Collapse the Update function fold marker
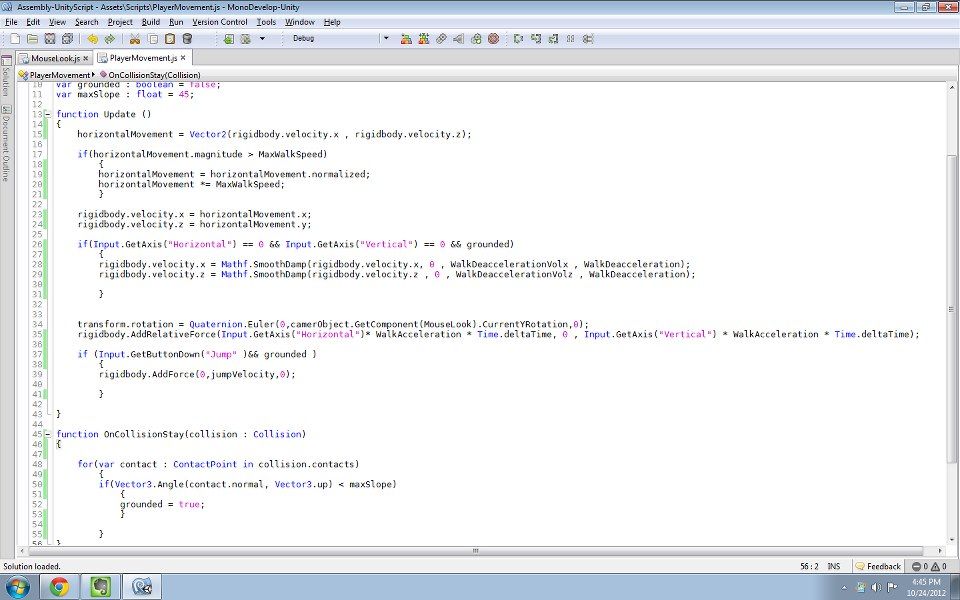The image size is (960, 600). point(48,114)
